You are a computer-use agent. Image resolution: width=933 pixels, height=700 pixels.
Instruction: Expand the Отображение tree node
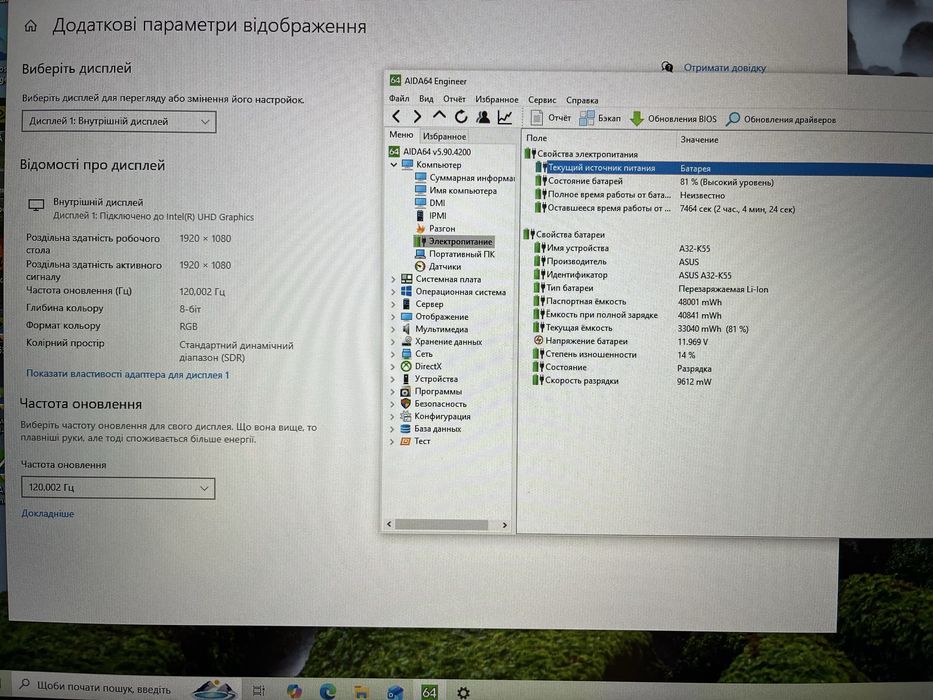[x=393, y=317]
